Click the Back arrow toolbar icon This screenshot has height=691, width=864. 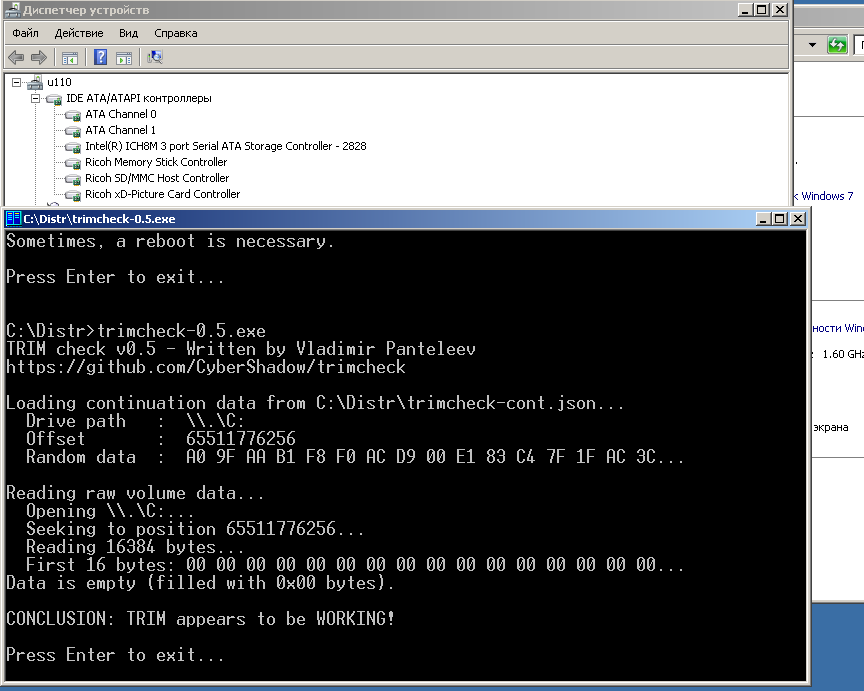click(x=16, y=57)
